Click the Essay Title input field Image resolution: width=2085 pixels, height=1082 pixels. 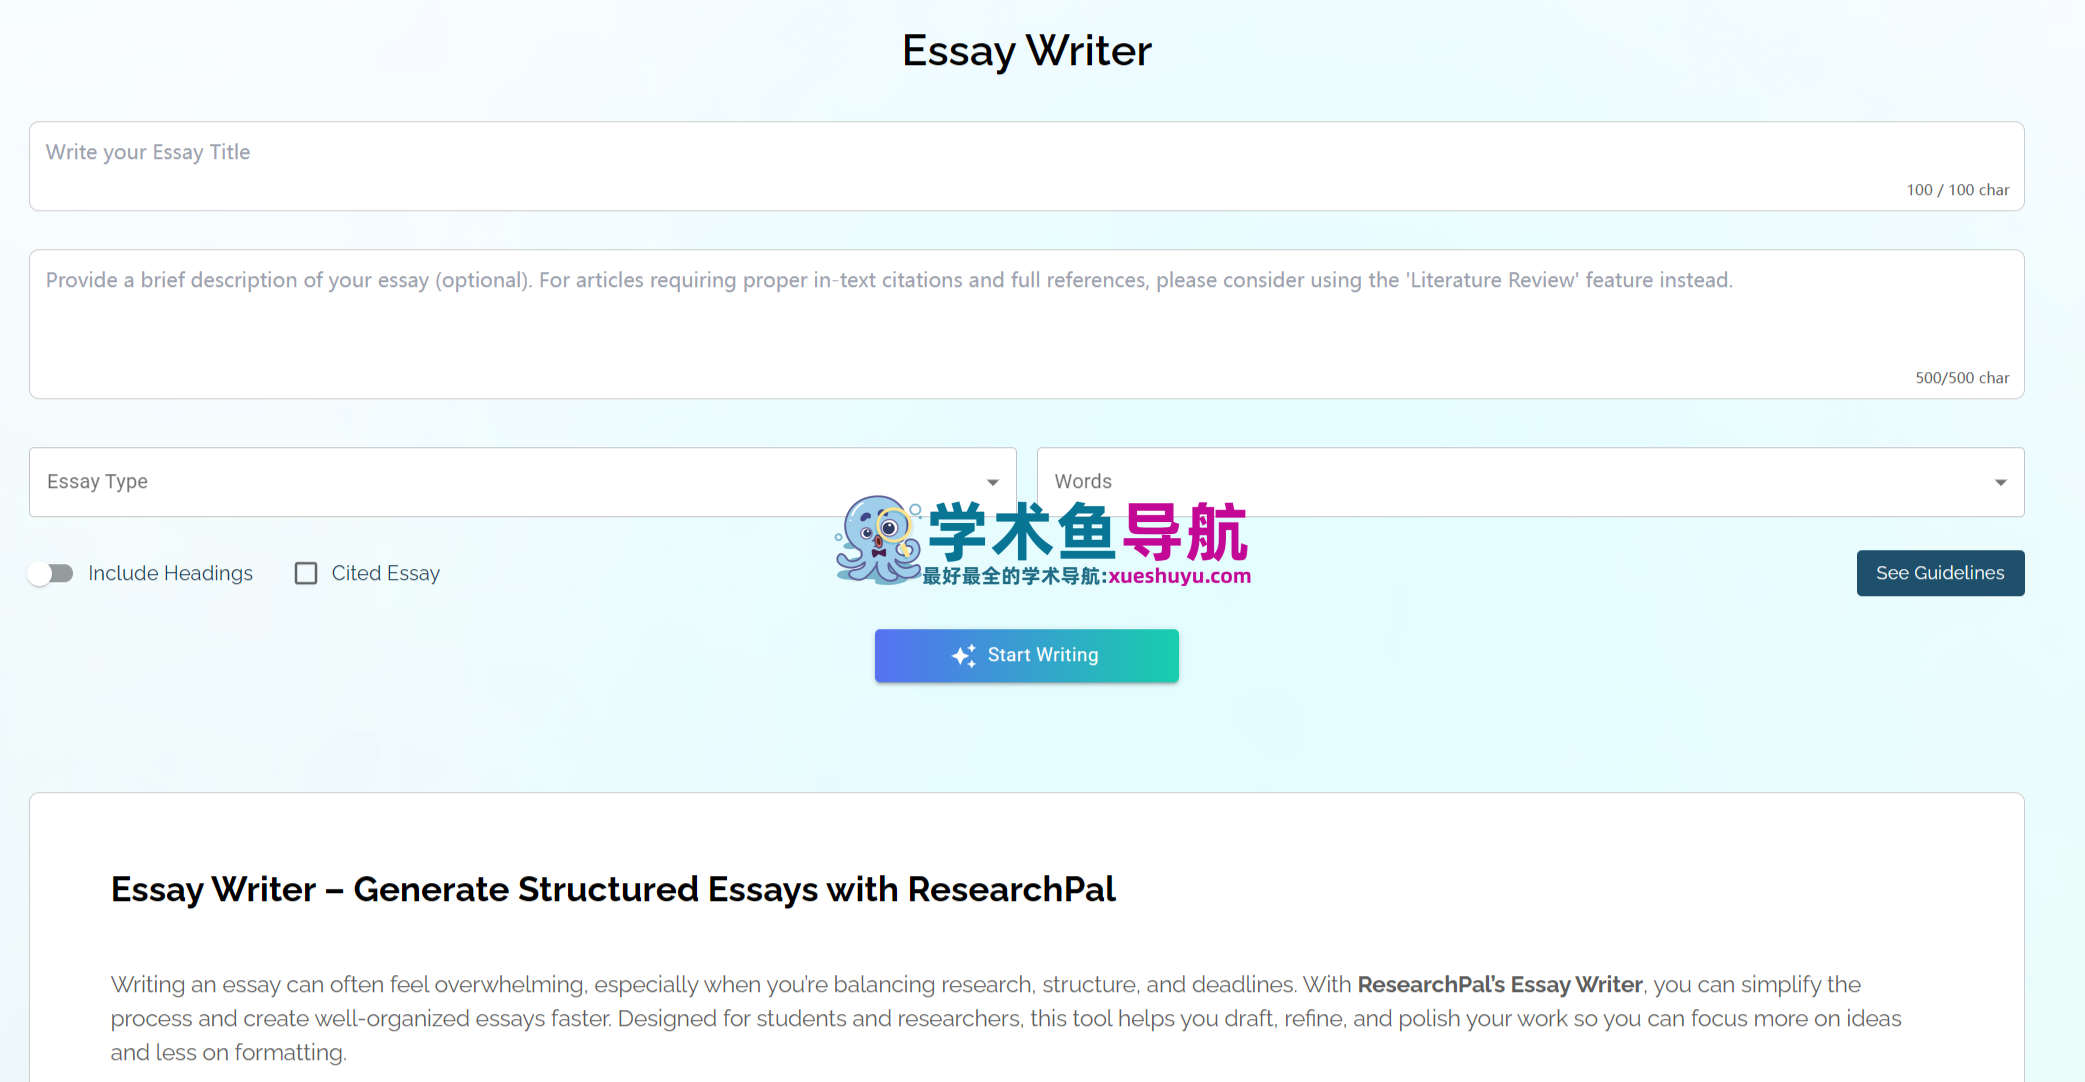pyautogui.click(x=1026, y=166)
